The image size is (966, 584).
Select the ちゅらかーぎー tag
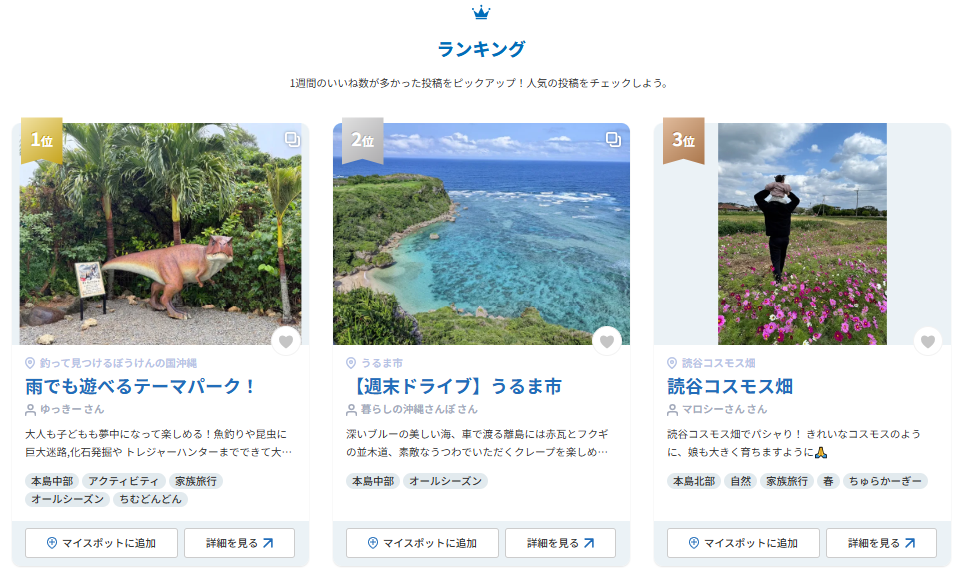click(885, 481)
